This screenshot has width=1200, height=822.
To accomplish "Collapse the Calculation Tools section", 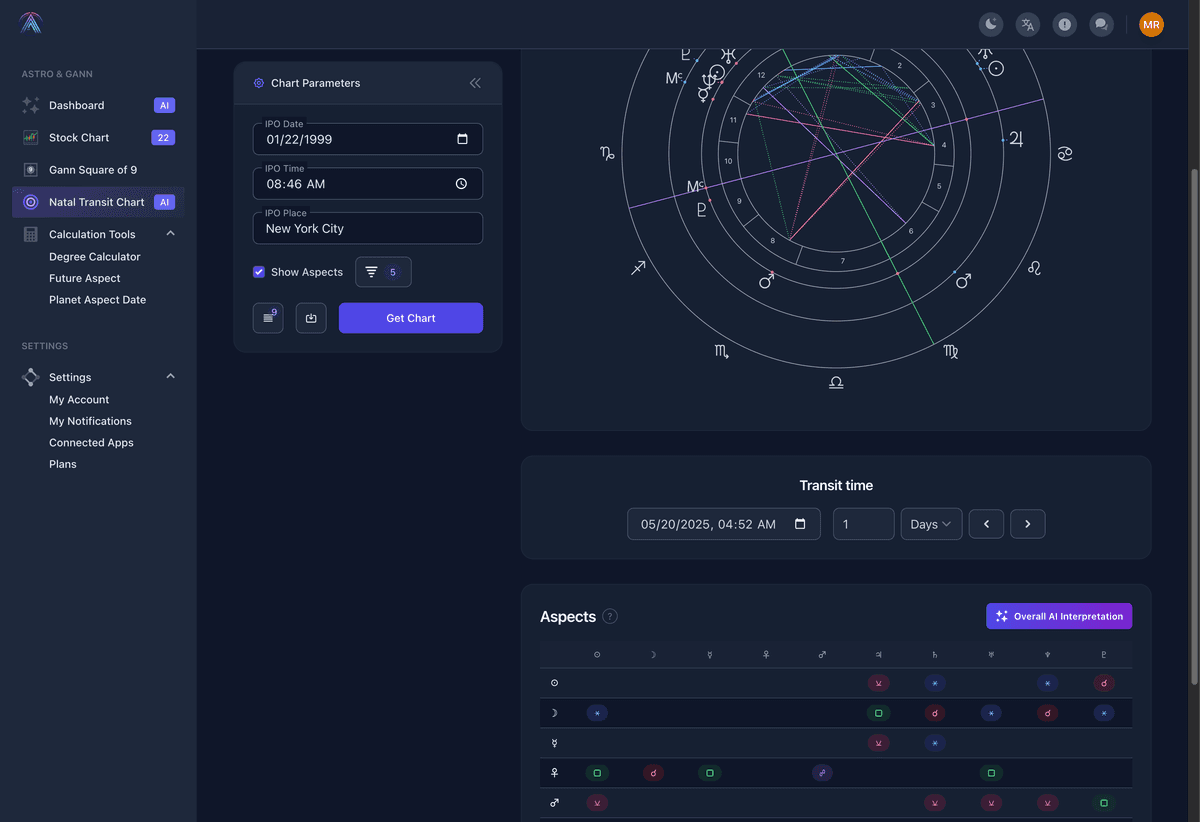I will (x=170, y=233).
